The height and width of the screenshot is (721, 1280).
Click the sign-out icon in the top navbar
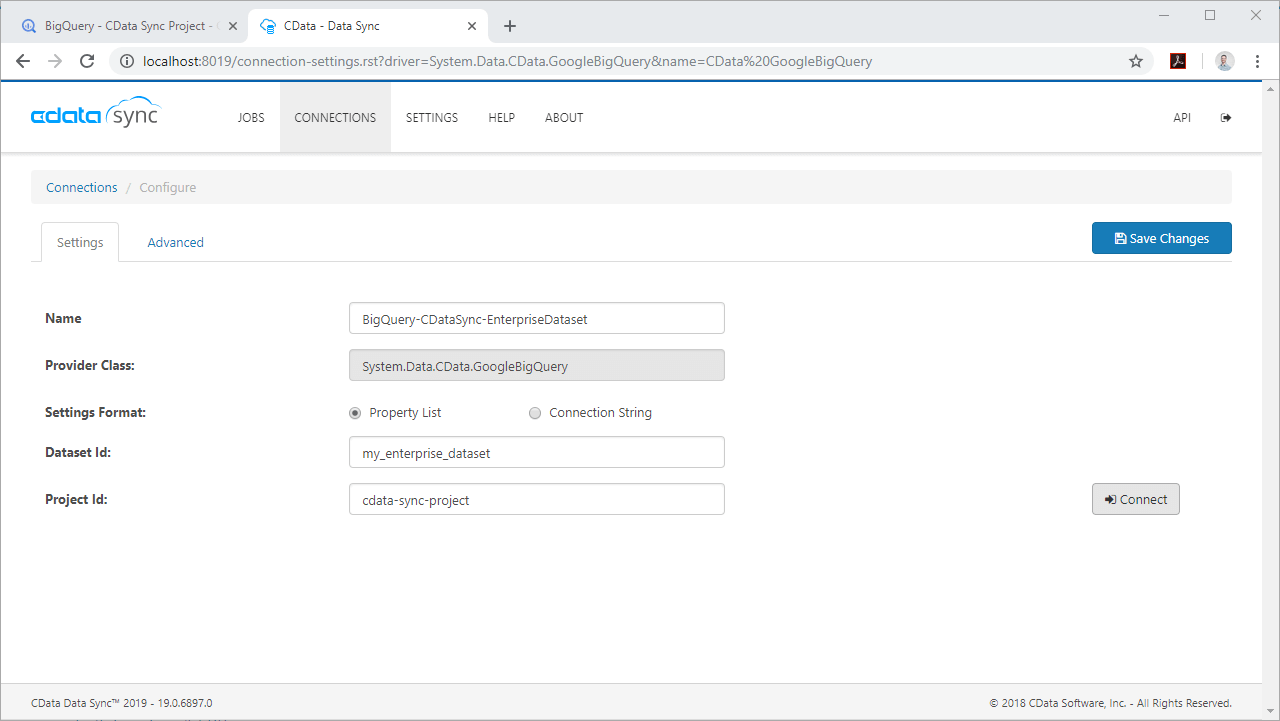(x=1226, y=117)
